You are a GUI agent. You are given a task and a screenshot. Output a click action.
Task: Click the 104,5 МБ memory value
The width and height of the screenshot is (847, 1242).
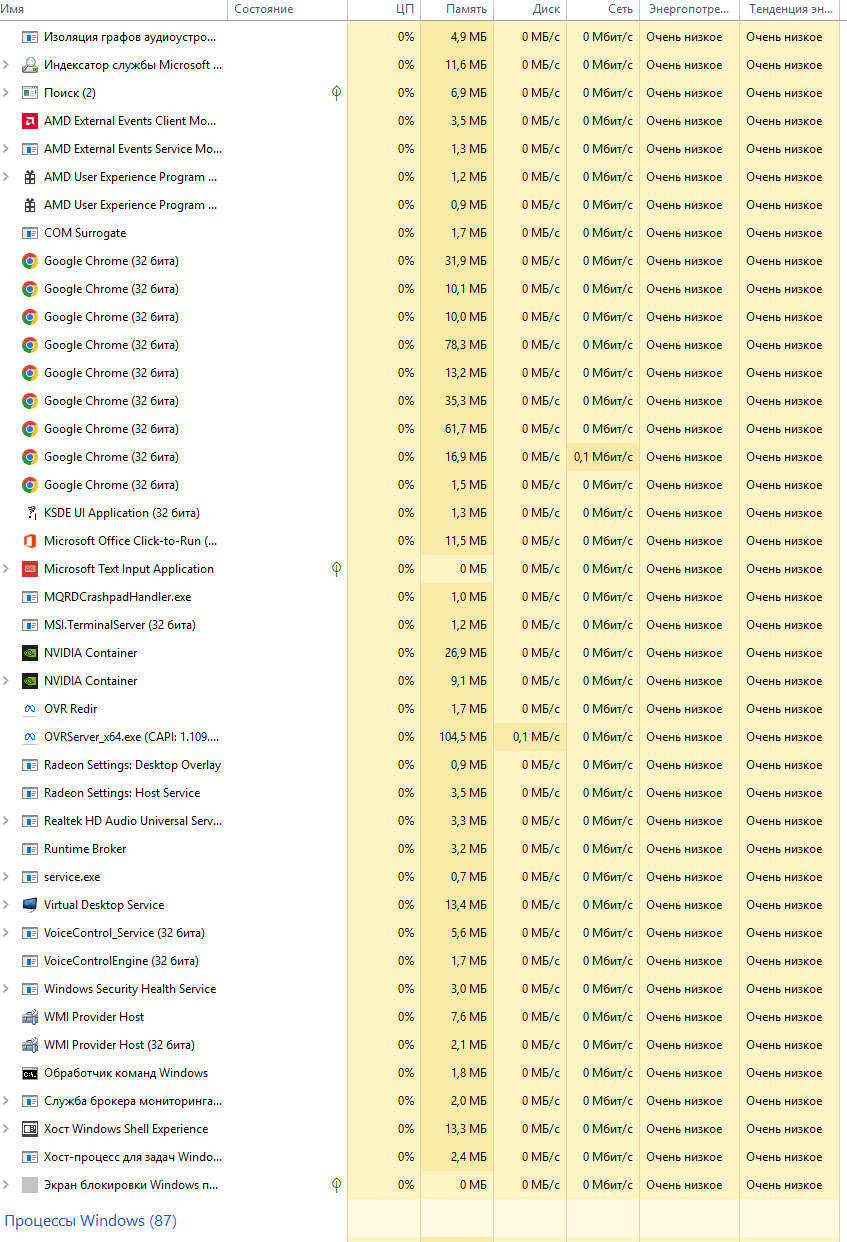462,737
